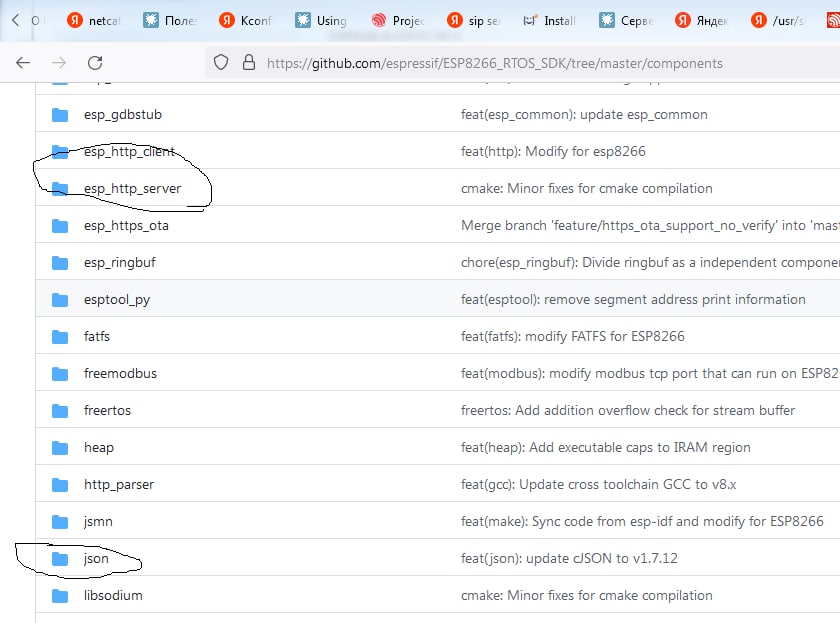
Task: Click the esp_http_server folder icon
Action: [60, 189]
